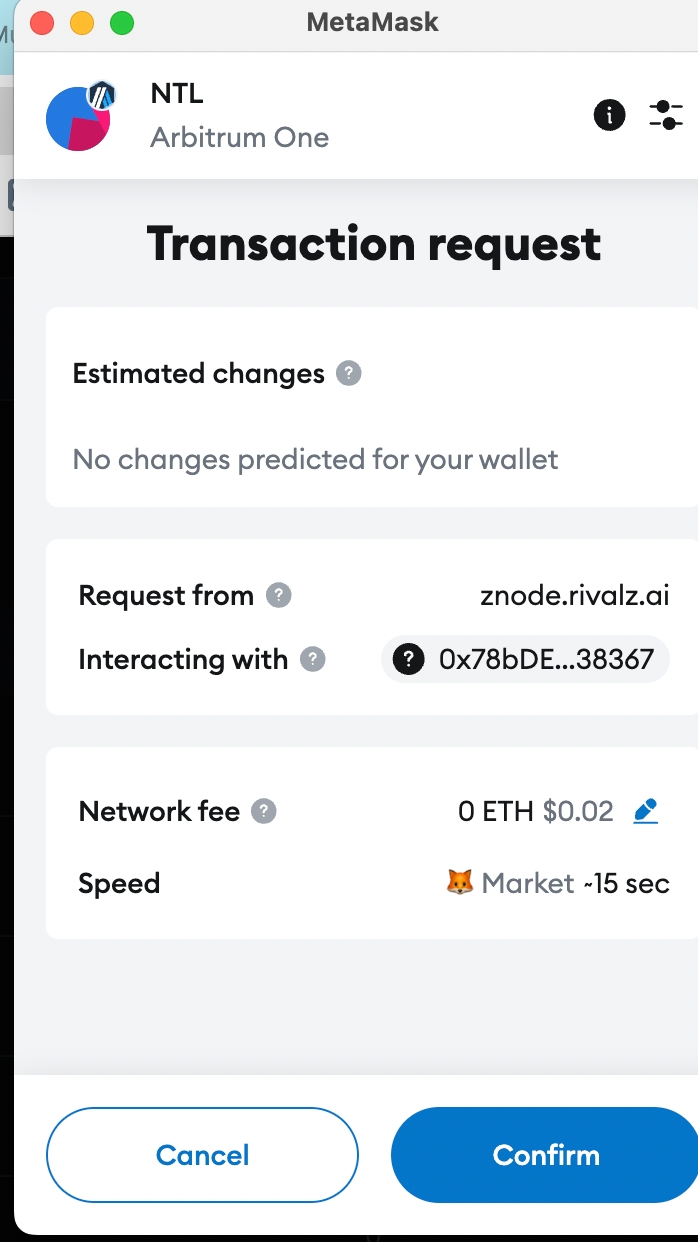Image resolution: width=698 pixels, height=1242 pixels.
Task: Click the unknown contract question mark icon
Action: pyautogui.click(x=408, y=660)
